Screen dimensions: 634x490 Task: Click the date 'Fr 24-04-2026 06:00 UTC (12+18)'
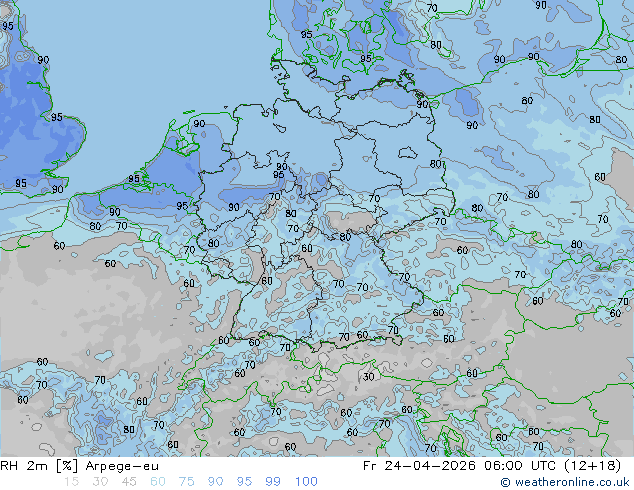pos(492,466)
